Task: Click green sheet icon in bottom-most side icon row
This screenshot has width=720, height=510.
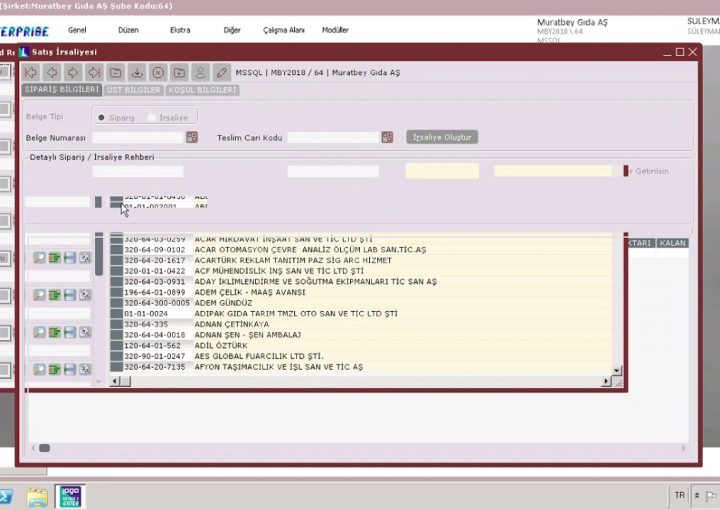Action: (55, 369)
